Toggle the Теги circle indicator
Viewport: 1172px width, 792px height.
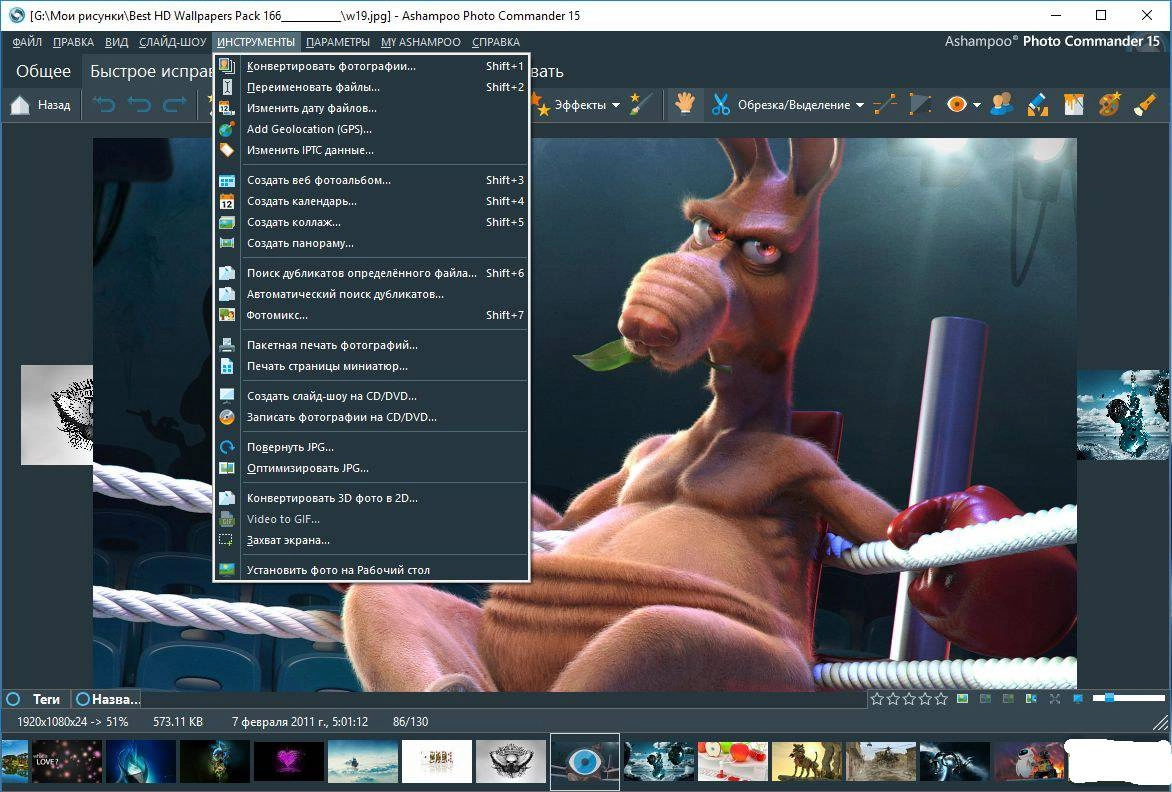tap(13, 699)
